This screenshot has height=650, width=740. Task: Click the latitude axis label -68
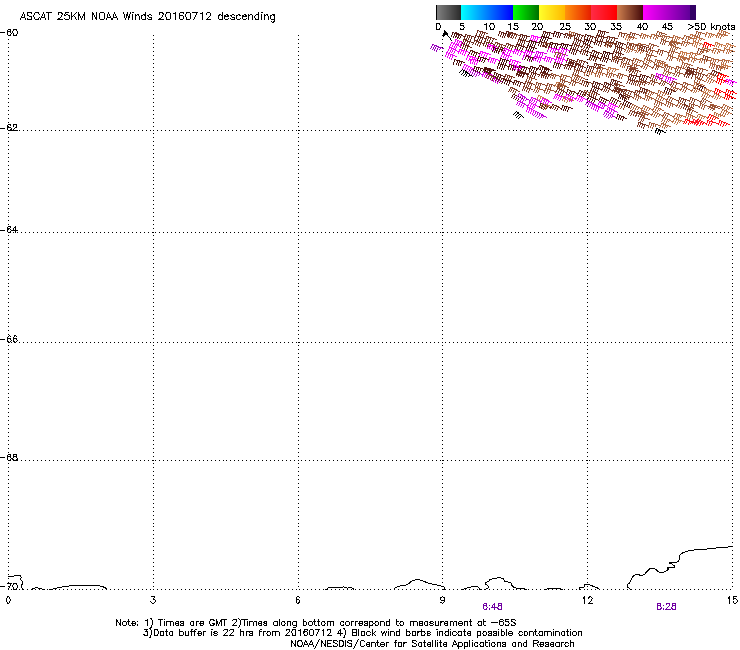[x=9, y=457]
